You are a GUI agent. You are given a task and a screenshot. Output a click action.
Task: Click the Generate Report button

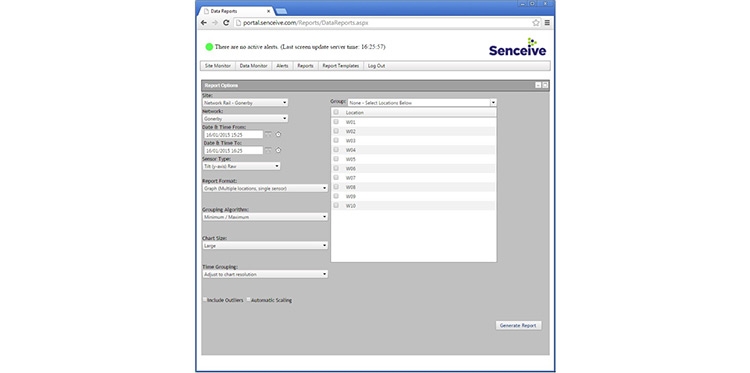(518, 325)
